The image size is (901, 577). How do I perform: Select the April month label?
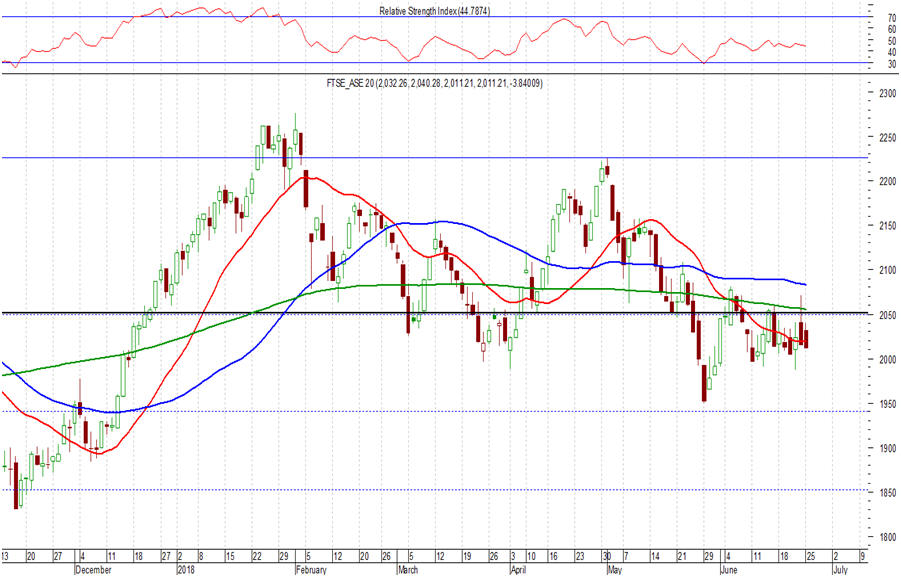click(x=519, y=570)
